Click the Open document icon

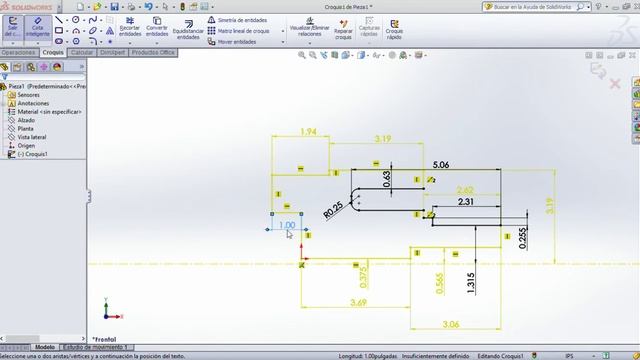tap(97, 7)
